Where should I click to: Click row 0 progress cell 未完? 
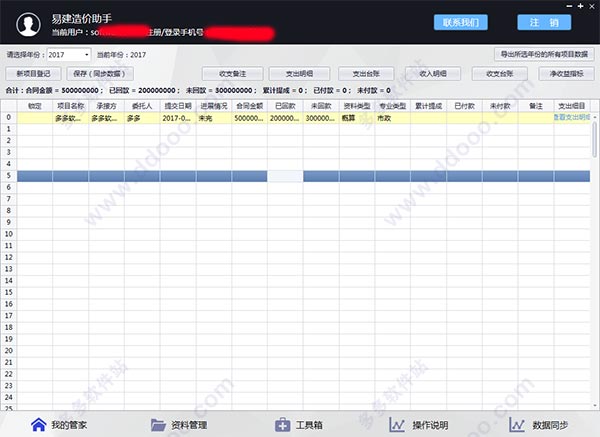[x=214, y=118]
